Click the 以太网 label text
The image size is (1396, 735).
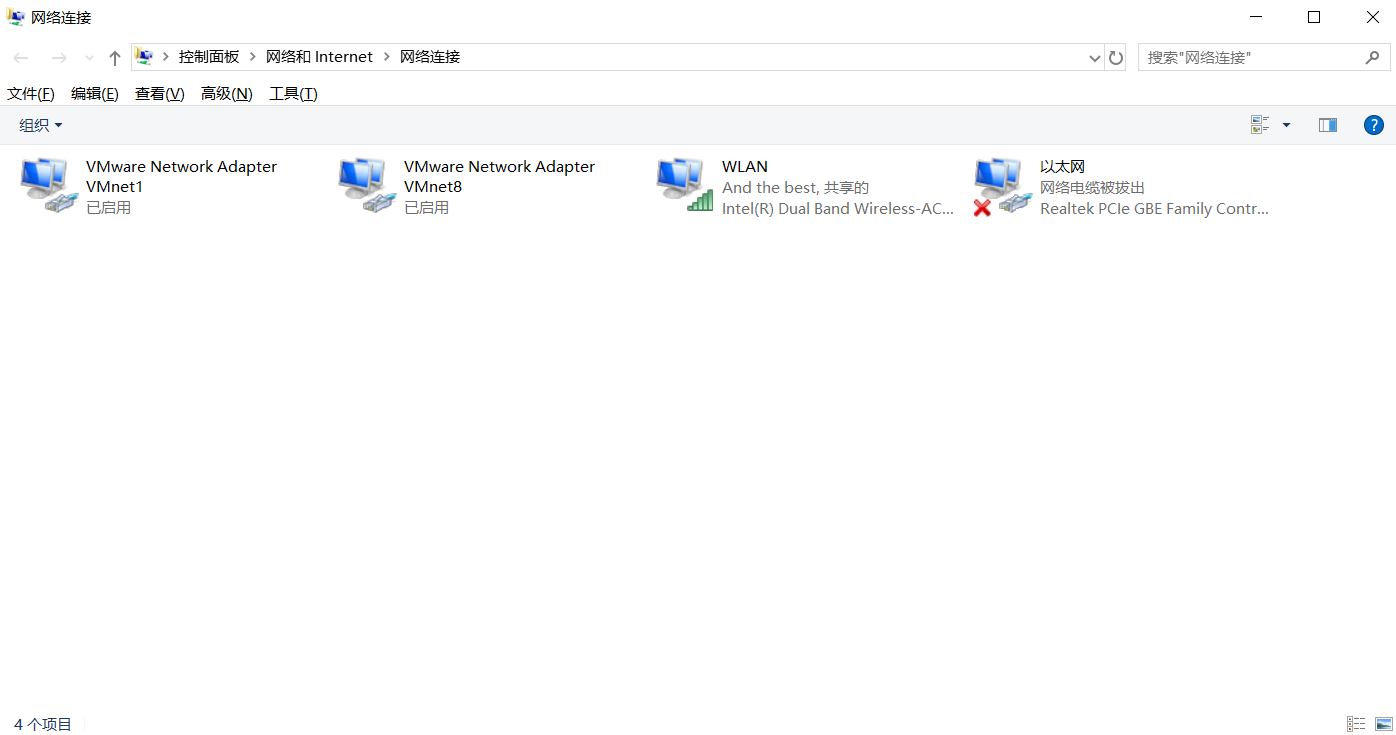1062,166
